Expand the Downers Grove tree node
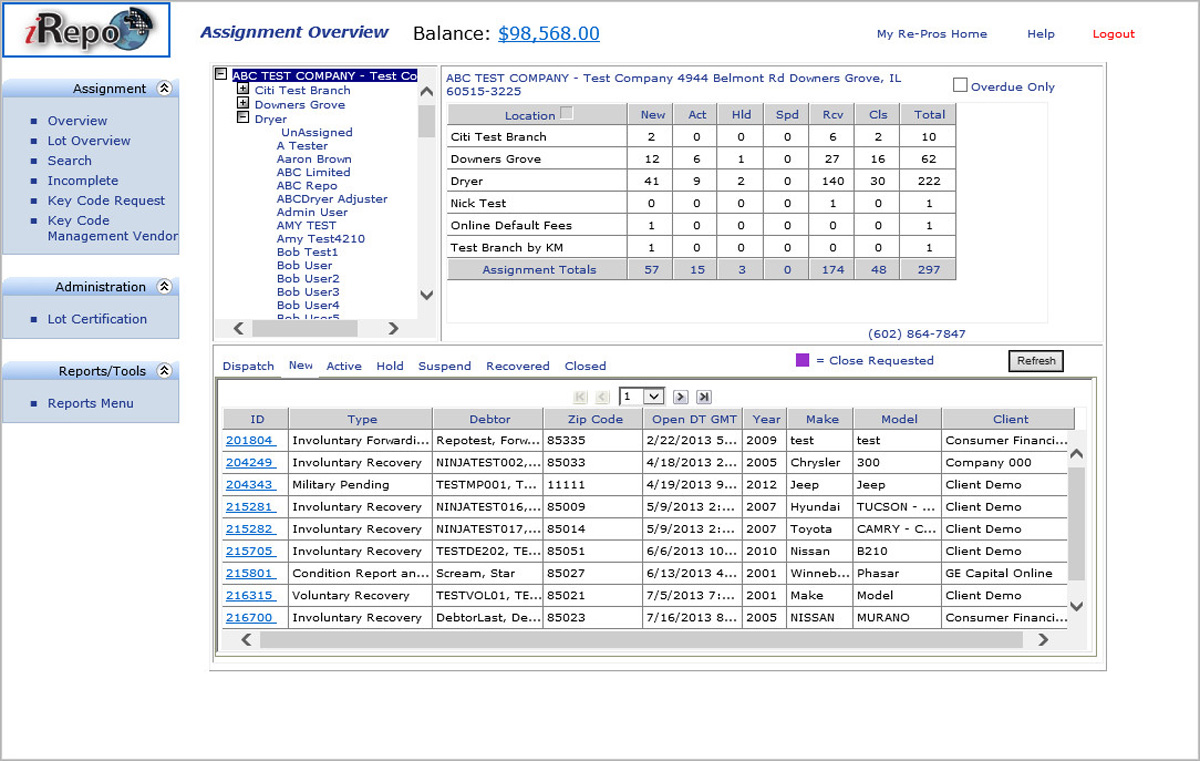Screen dimensions: 1200x761 [x=242, y=104]
